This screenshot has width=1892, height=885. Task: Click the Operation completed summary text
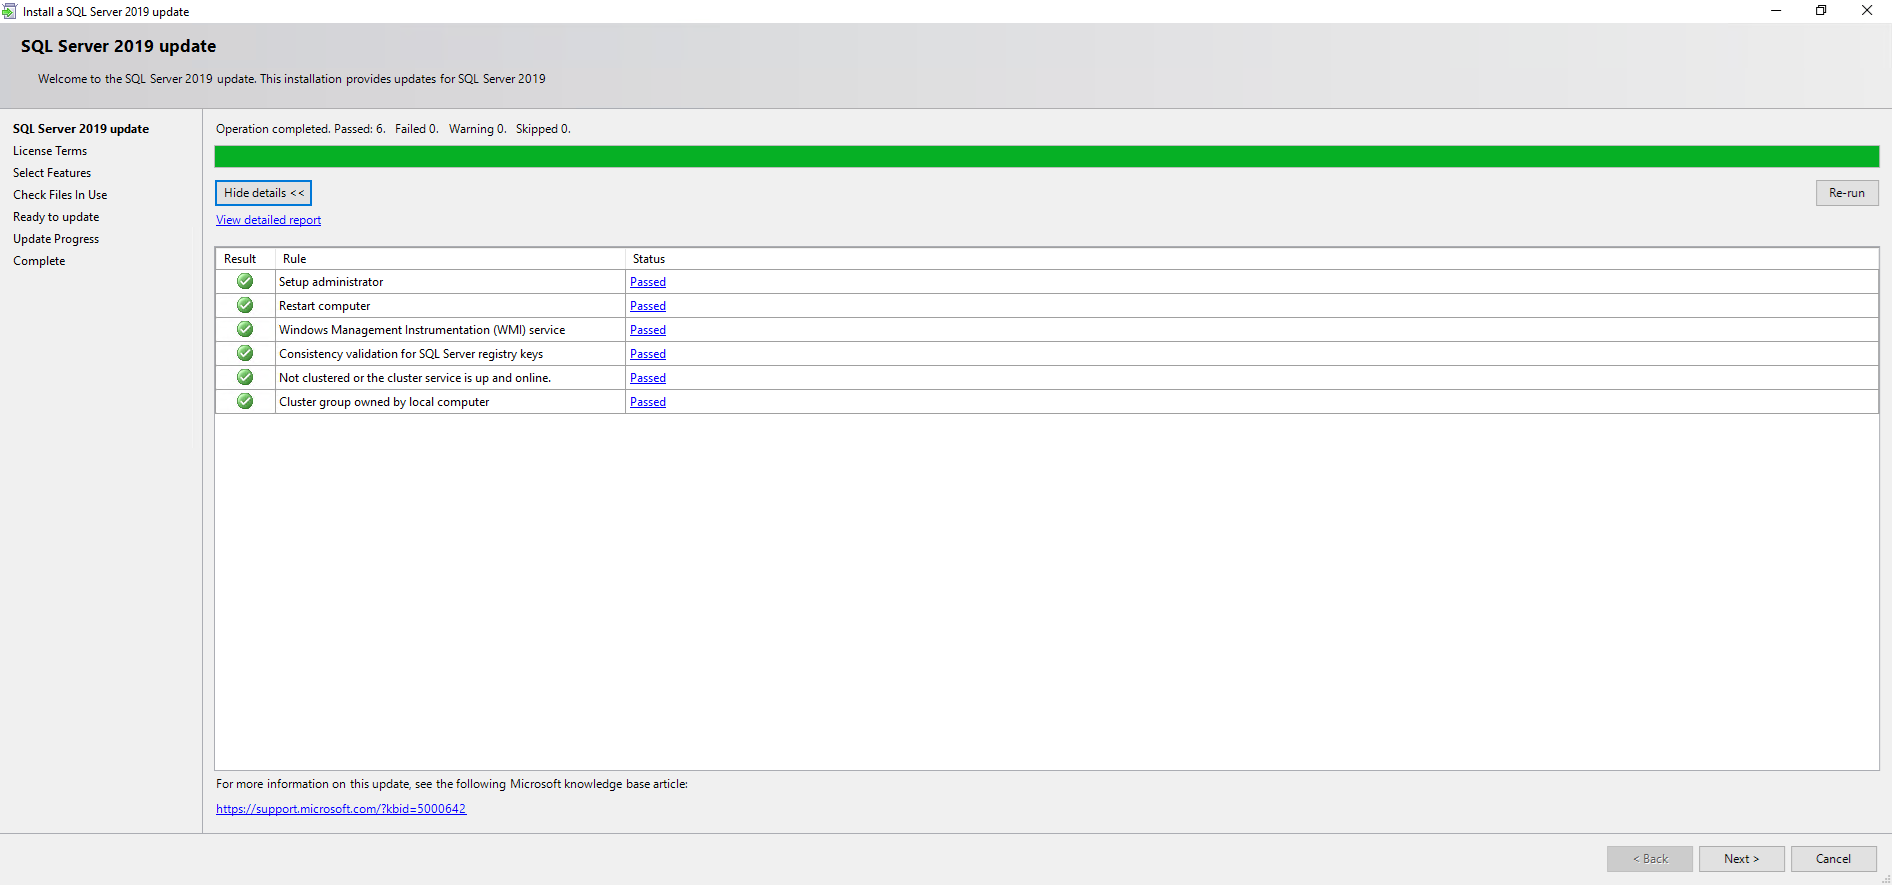click(393, 129)
